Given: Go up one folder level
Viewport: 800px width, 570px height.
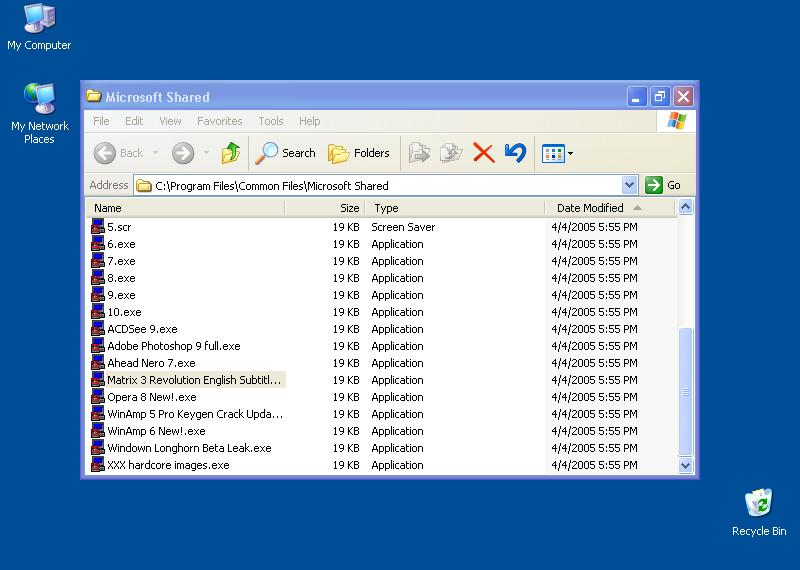Looking at the screenshot, I should coord(231,153).
